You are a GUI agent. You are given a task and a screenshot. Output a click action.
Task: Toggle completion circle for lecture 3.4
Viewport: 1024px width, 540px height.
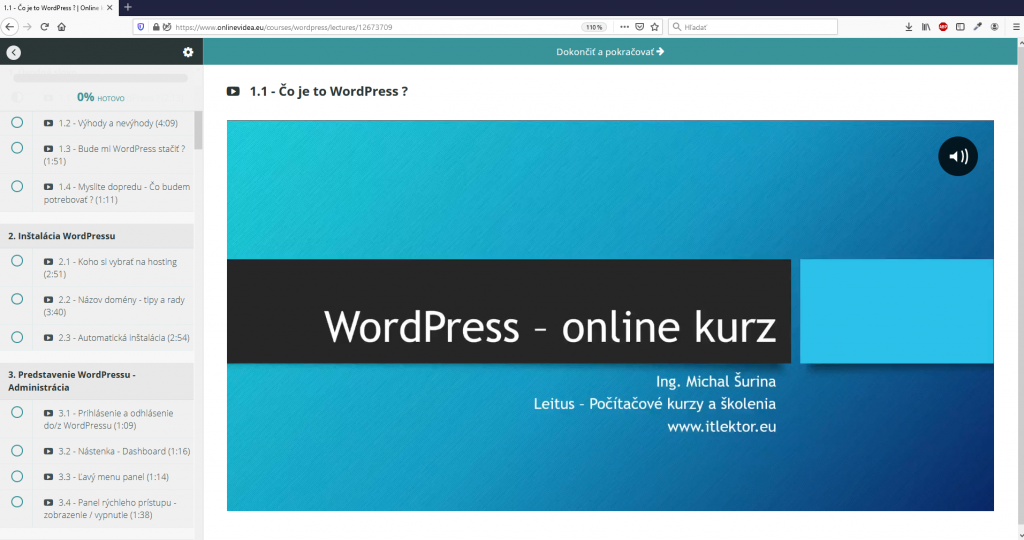point(17,501)
